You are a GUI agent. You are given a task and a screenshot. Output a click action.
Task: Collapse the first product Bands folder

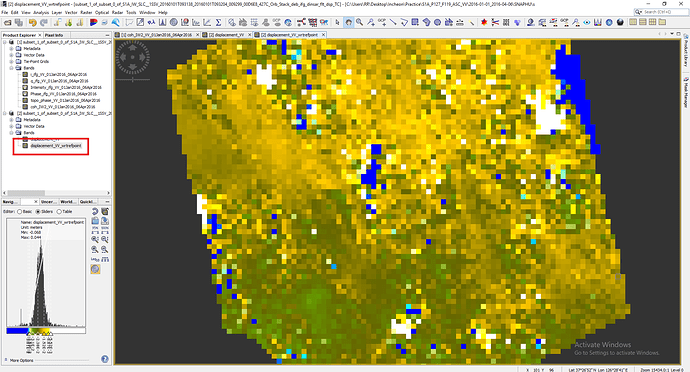click(11, 68)
